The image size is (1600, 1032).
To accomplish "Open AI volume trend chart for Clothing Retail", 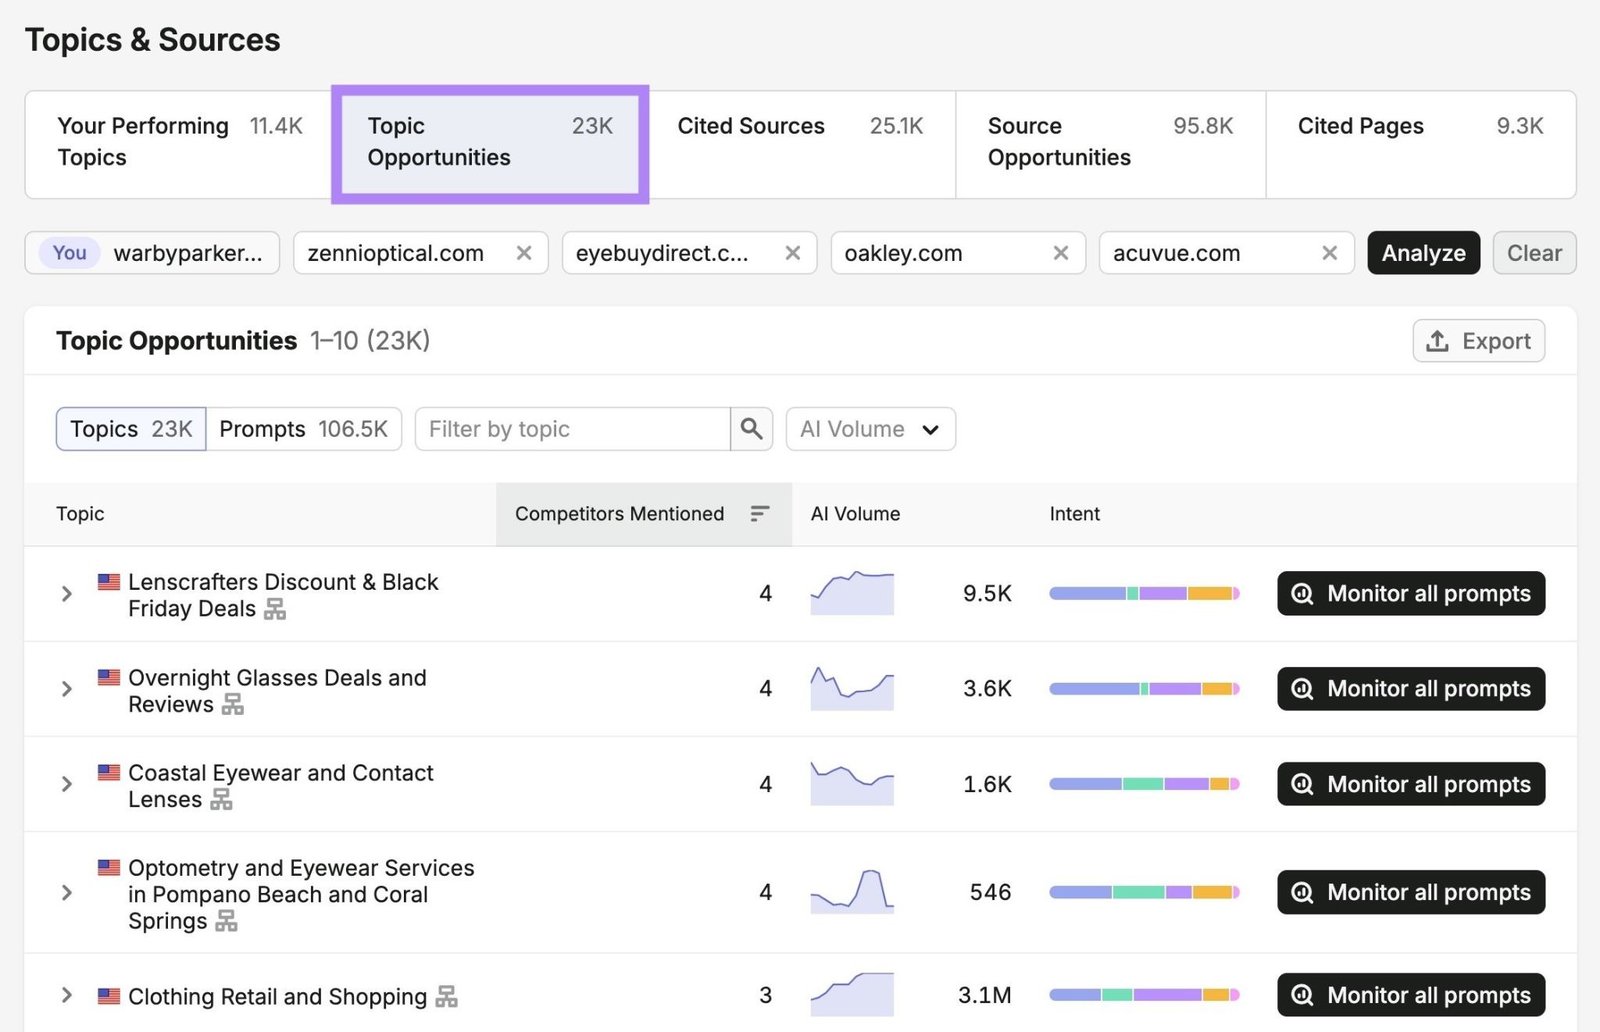I will point(852,995).
